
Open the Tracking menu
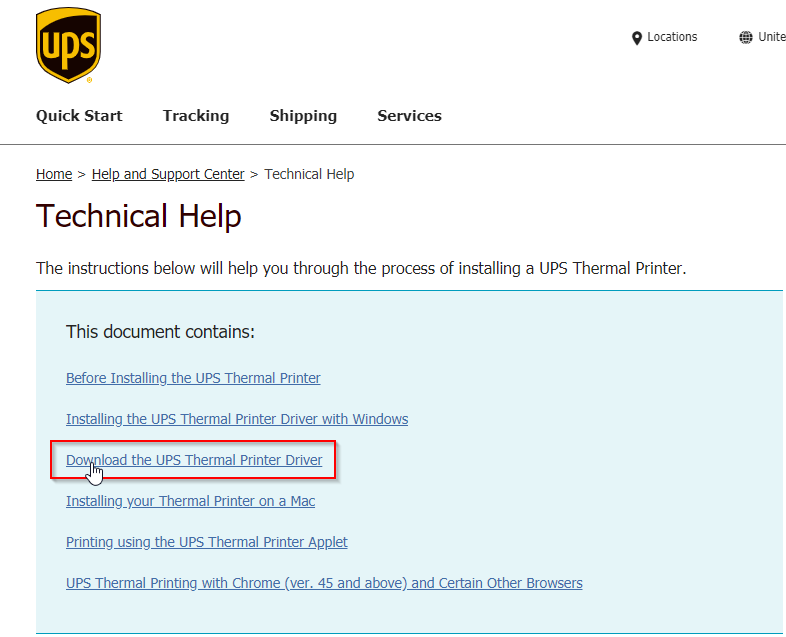195,116
